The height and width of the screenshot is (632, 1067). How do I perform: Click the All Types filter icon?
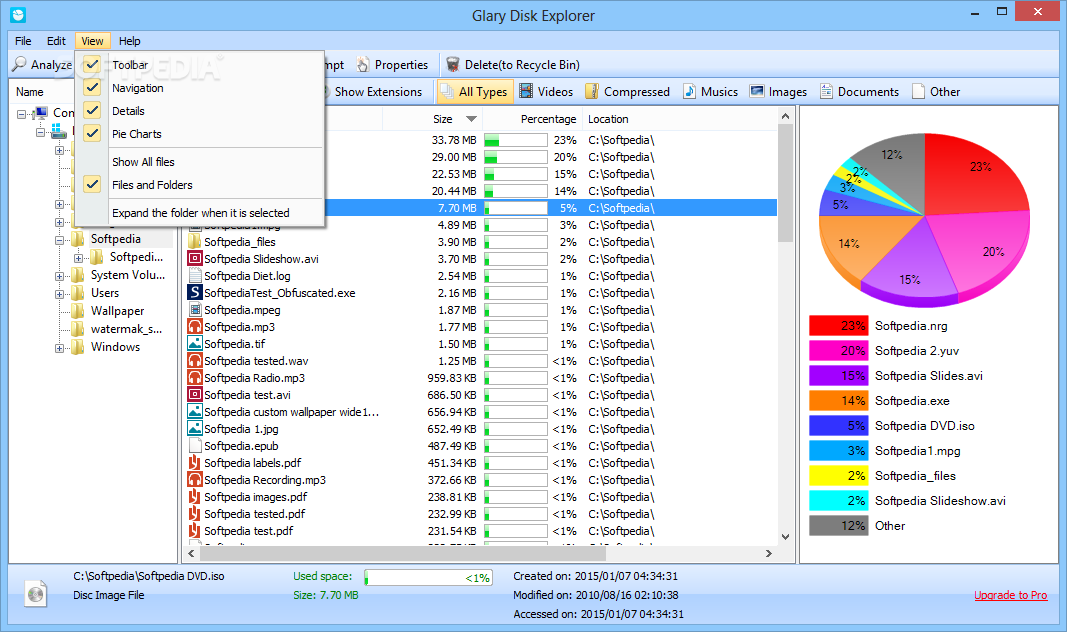click(447, 91)
